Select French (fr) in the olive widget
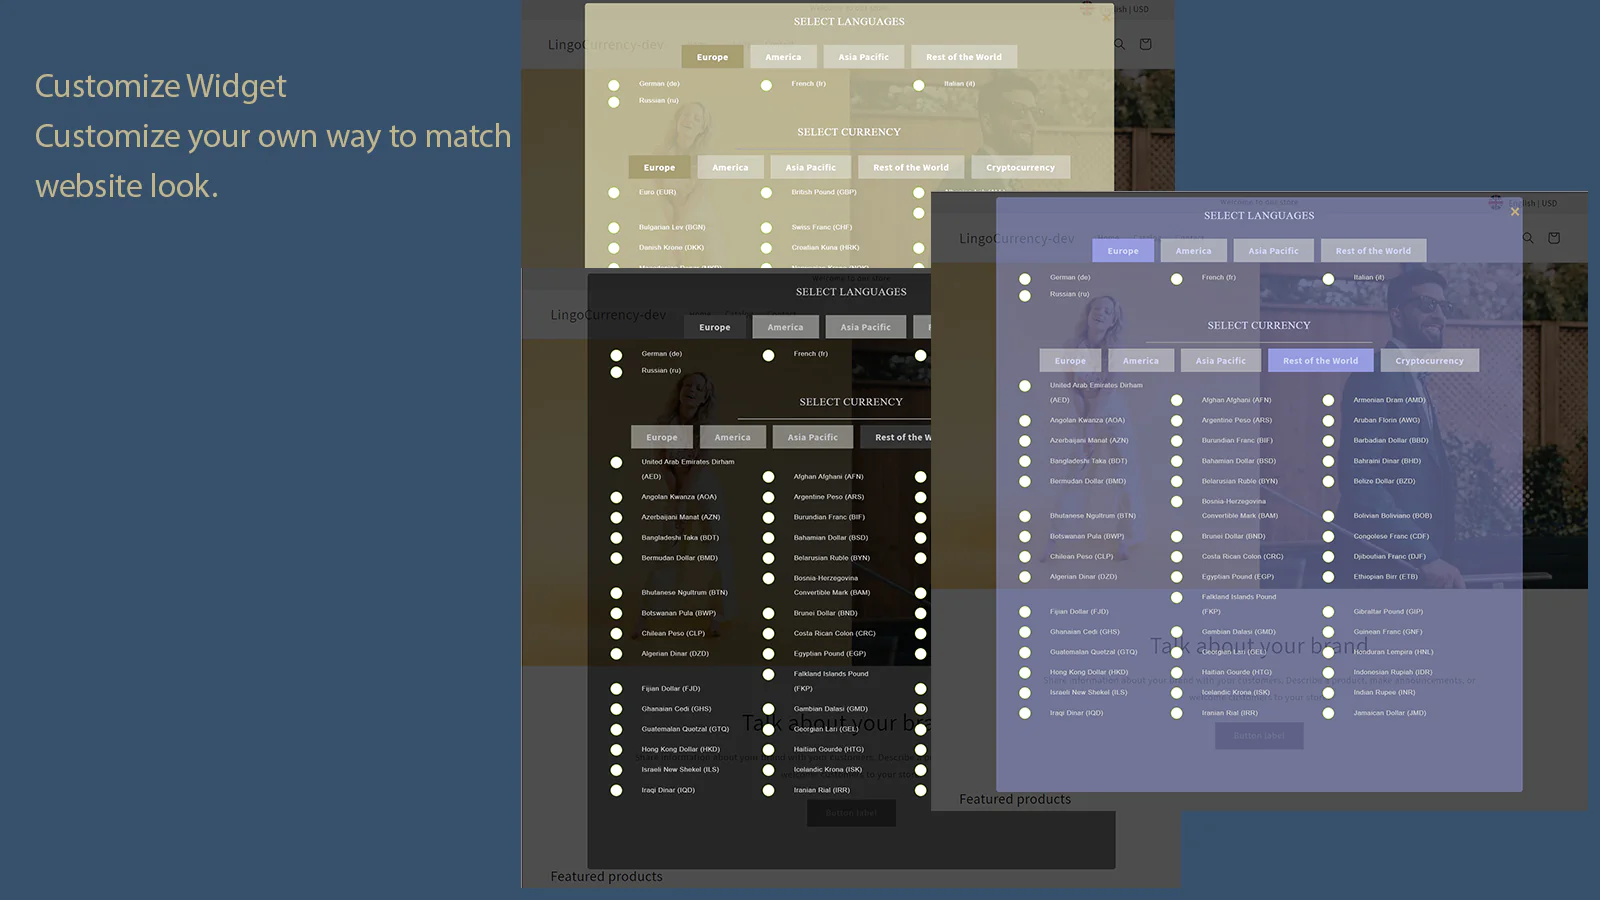This screenshot has height=900, width=1600. point(766,85)
